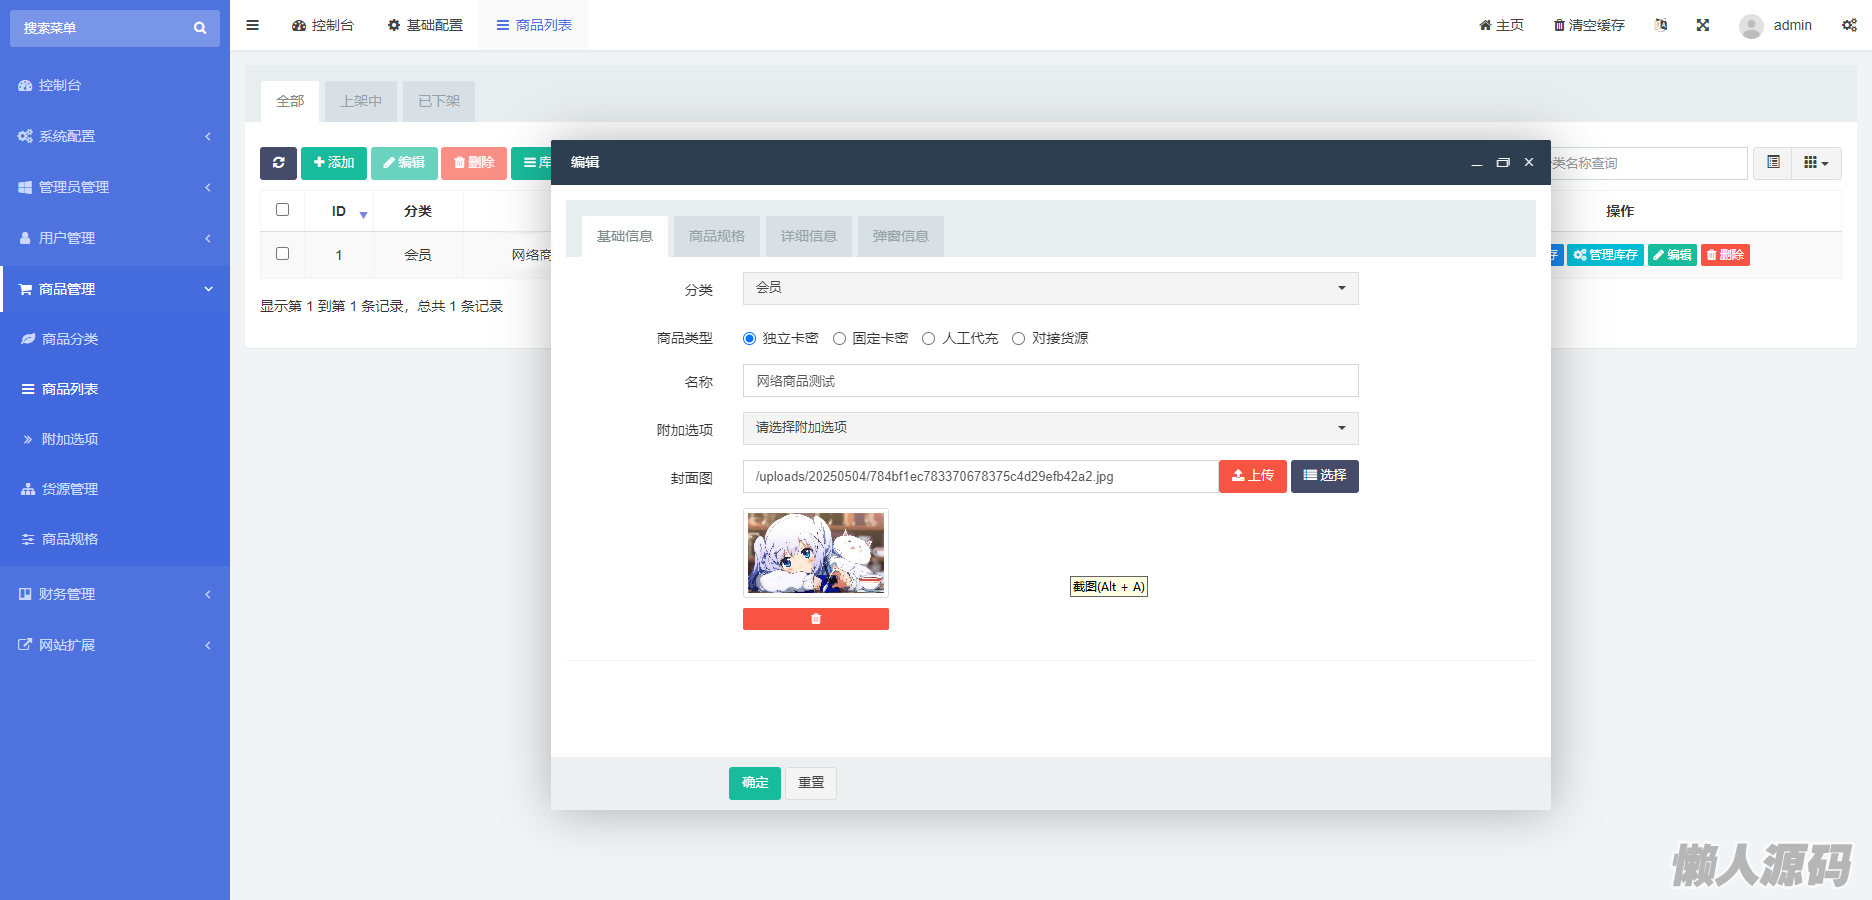The image size is (1872, 900).
Task: Click the hamburger menu toggle icon
Action: pyautogui.click(x=252, y=25)
